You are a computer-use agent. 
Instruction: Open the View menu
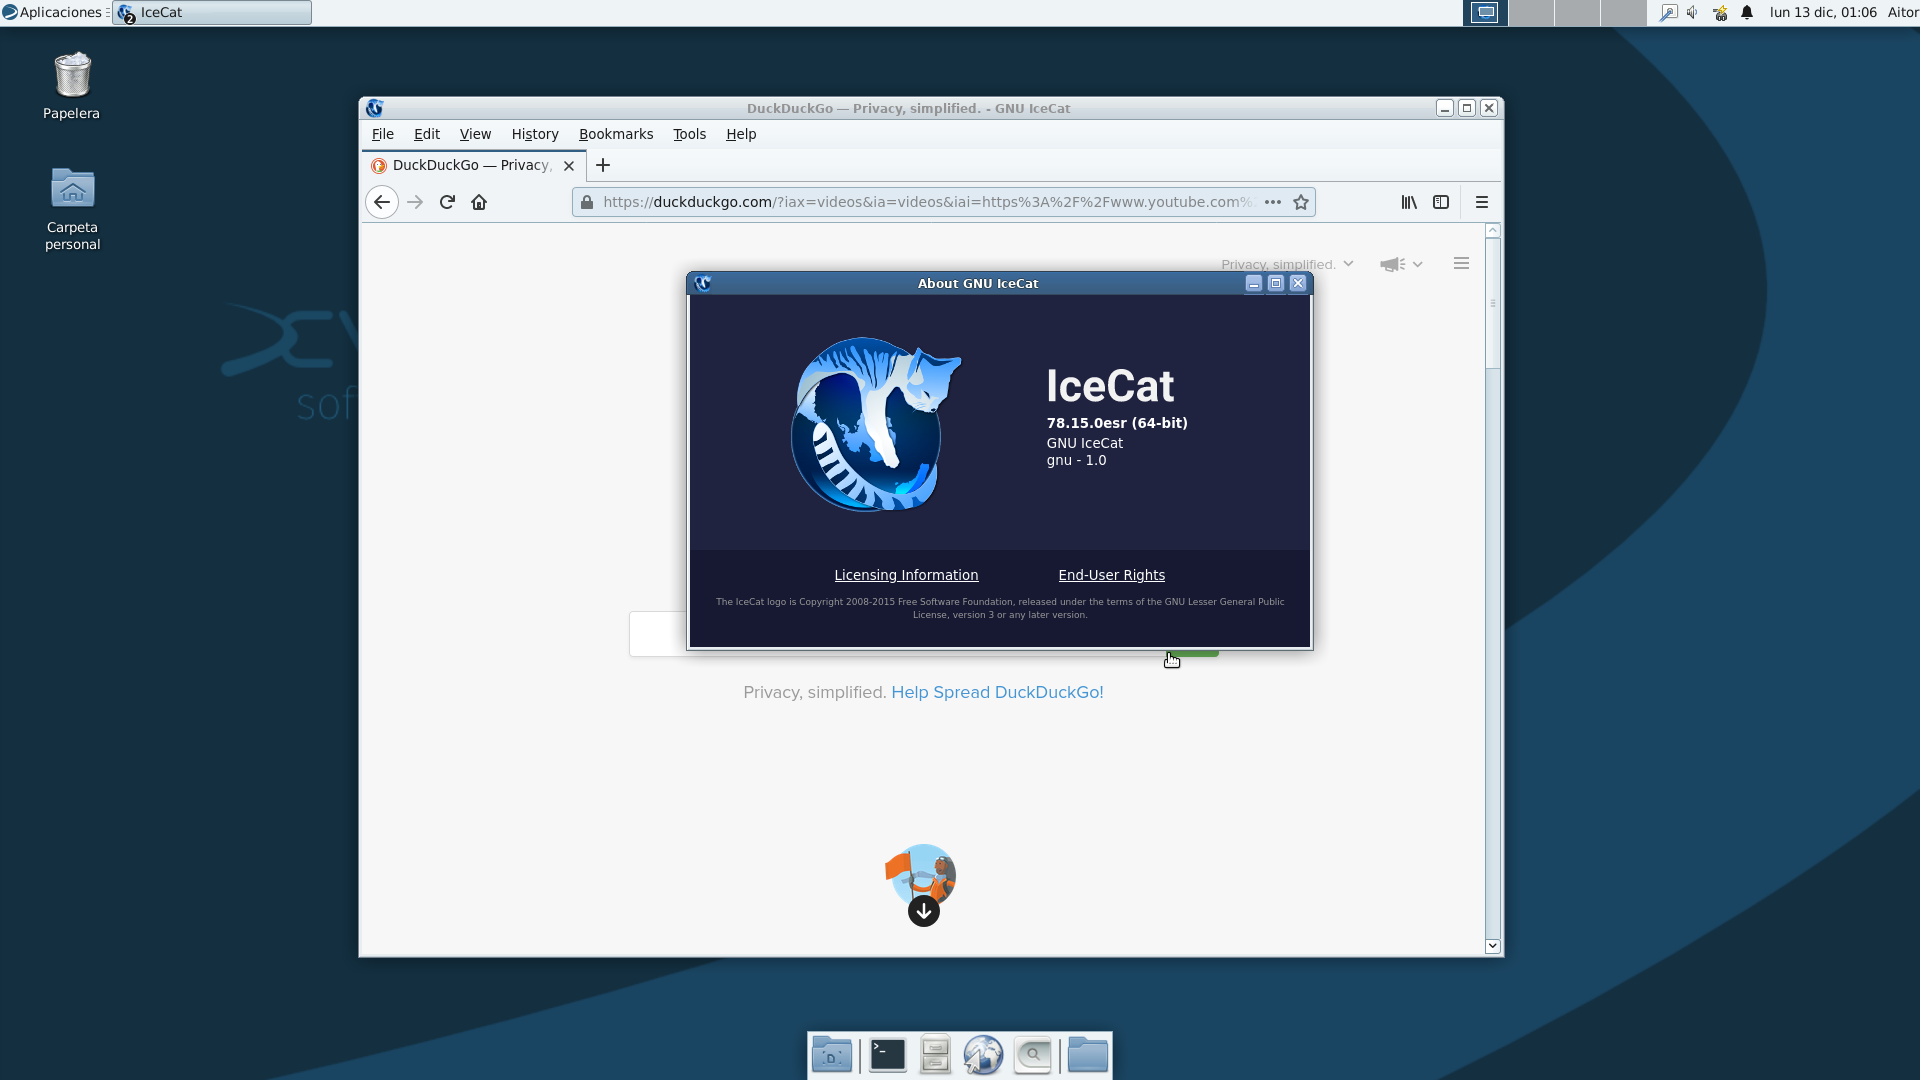tap(475, 134)
